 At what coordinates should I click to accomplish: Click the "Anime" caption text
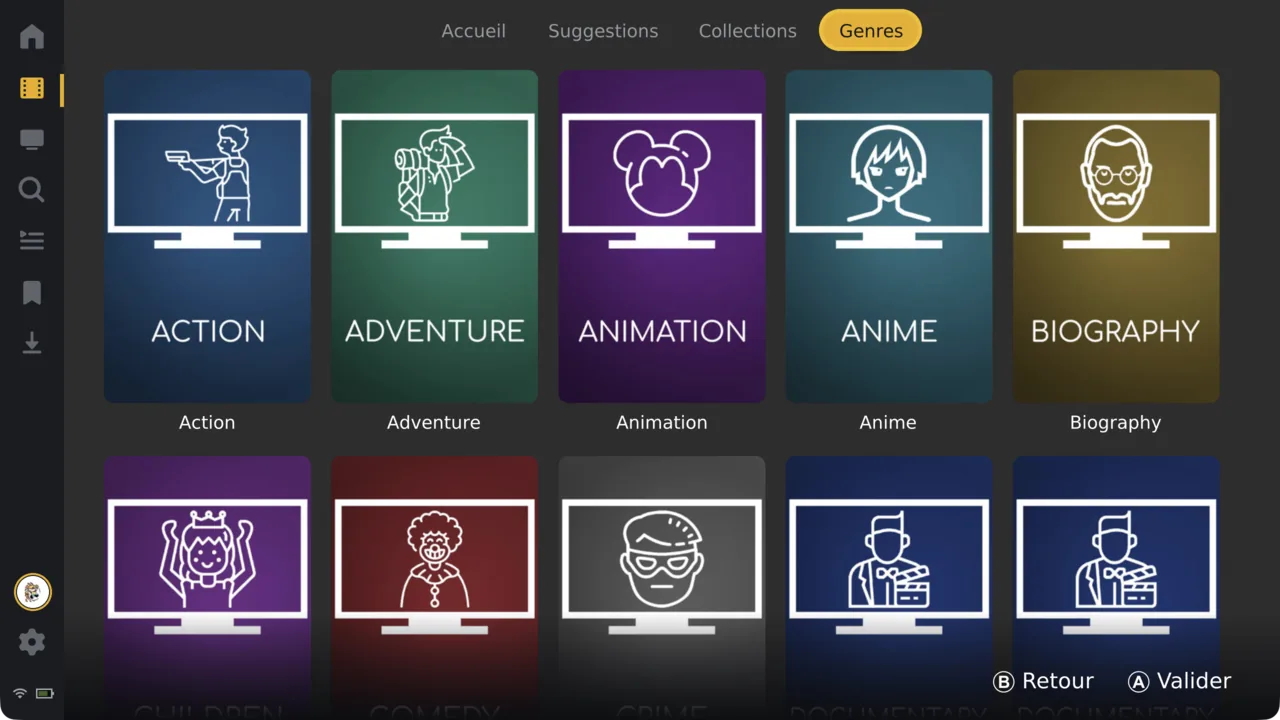[888, 422]
